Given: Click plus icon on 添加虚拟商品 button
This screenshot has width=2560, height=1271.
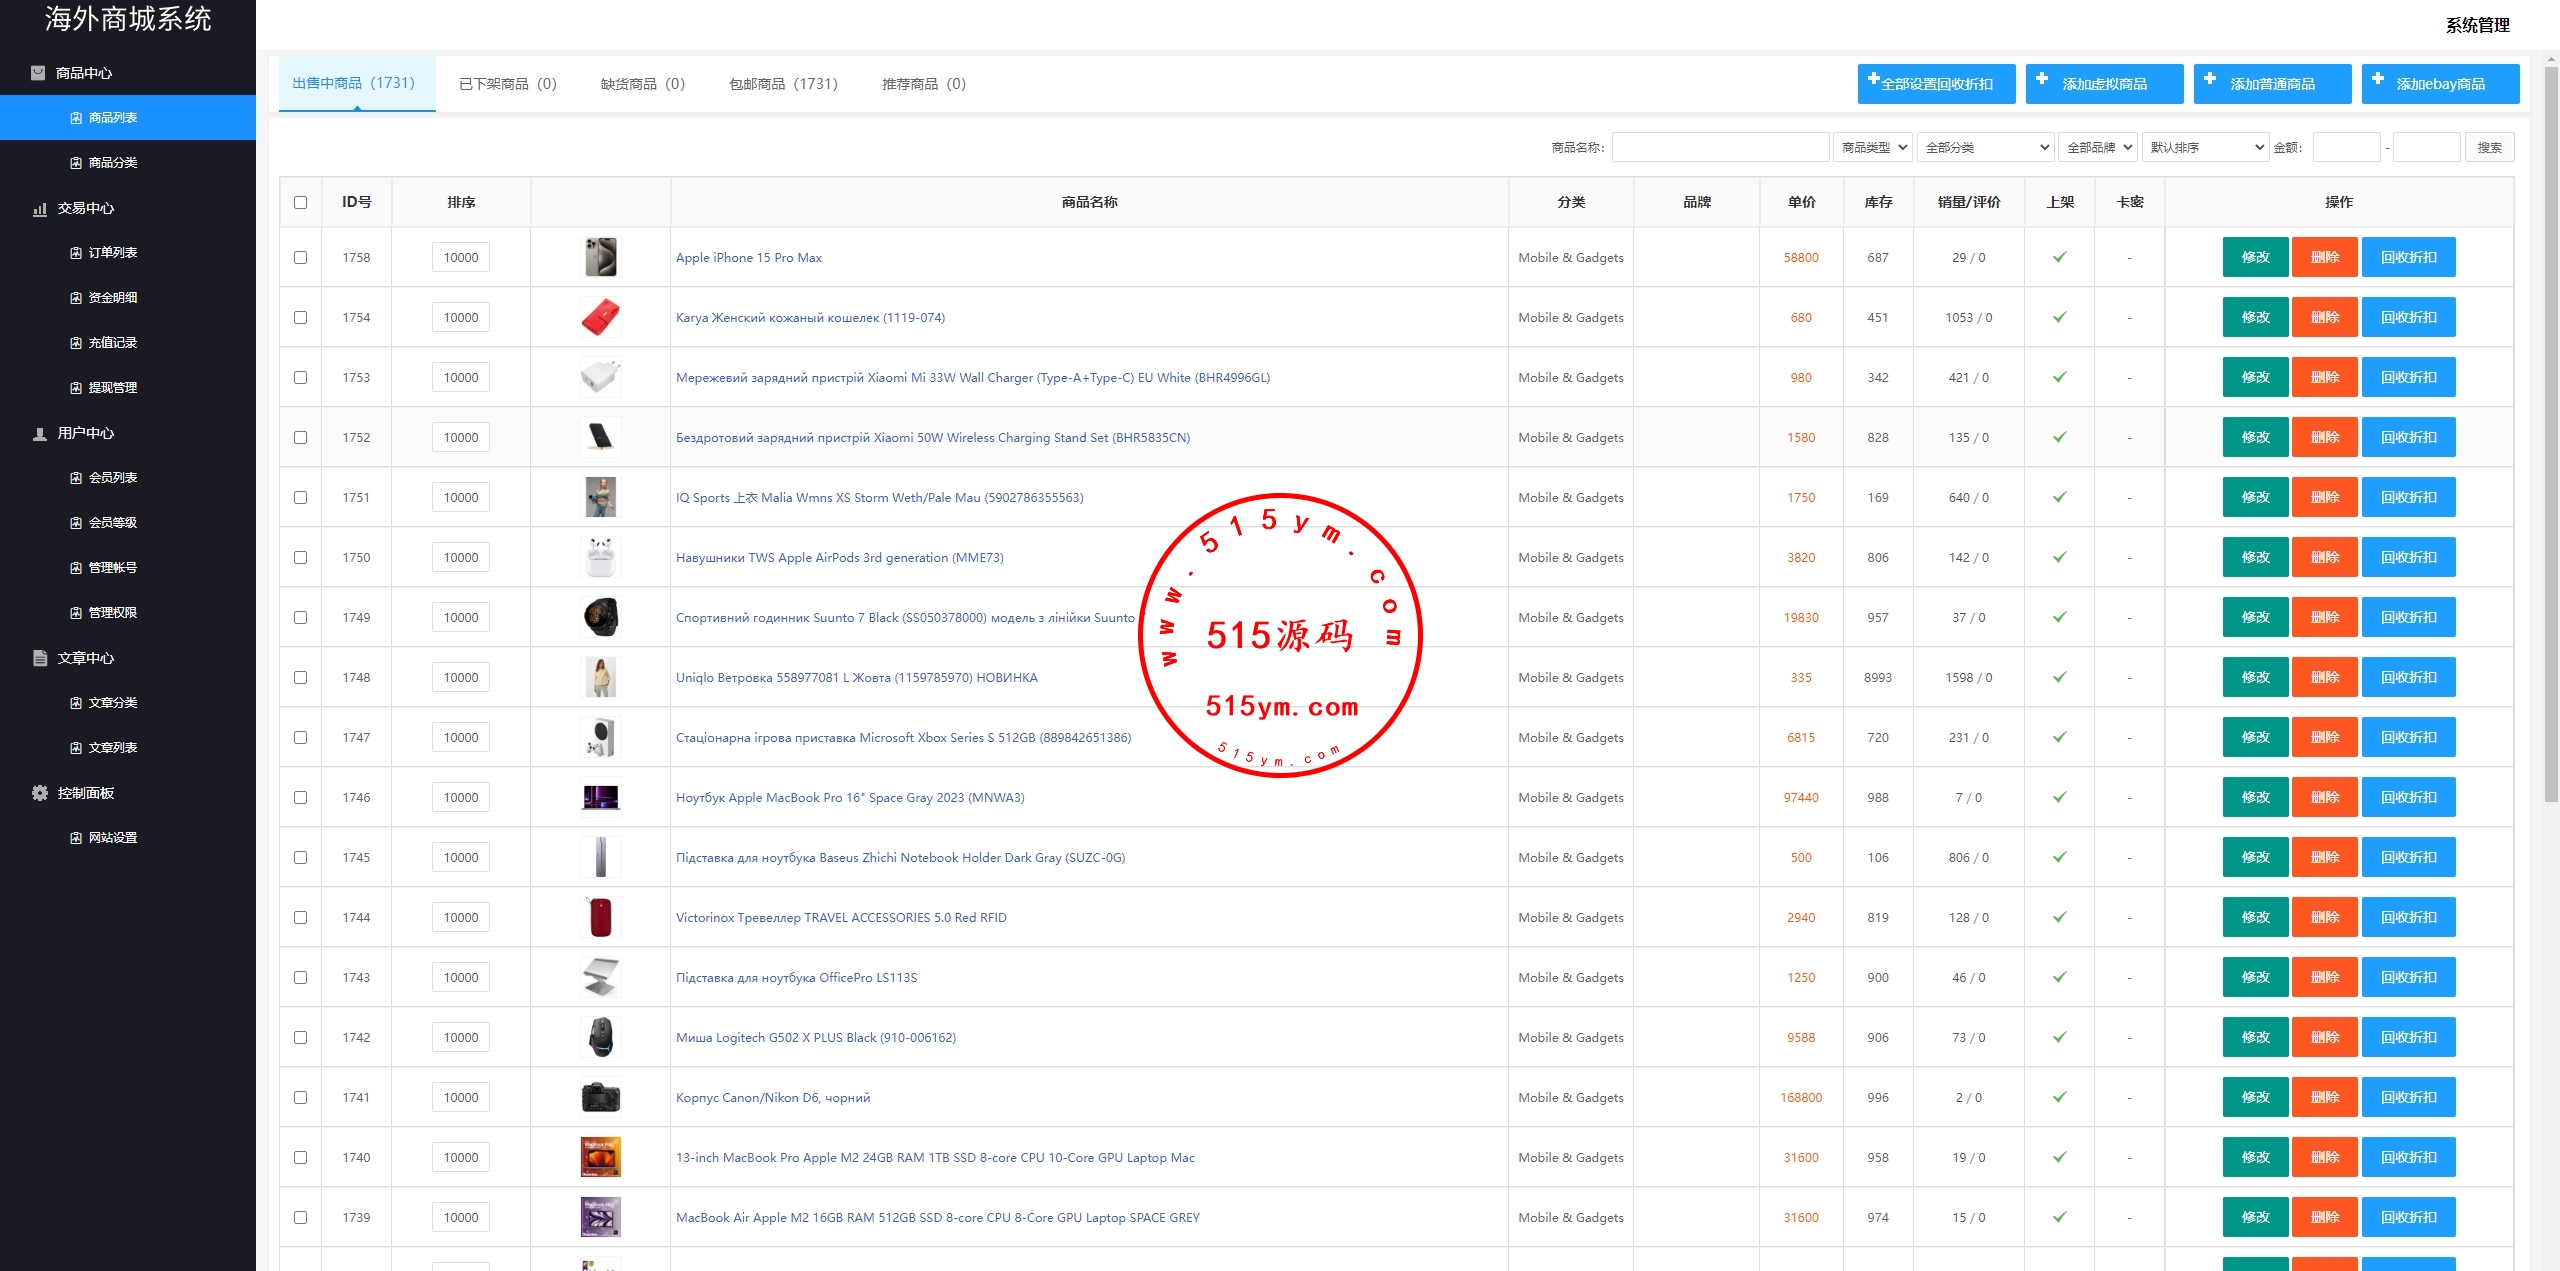Looking at the screenshot, I should 2042,79.
